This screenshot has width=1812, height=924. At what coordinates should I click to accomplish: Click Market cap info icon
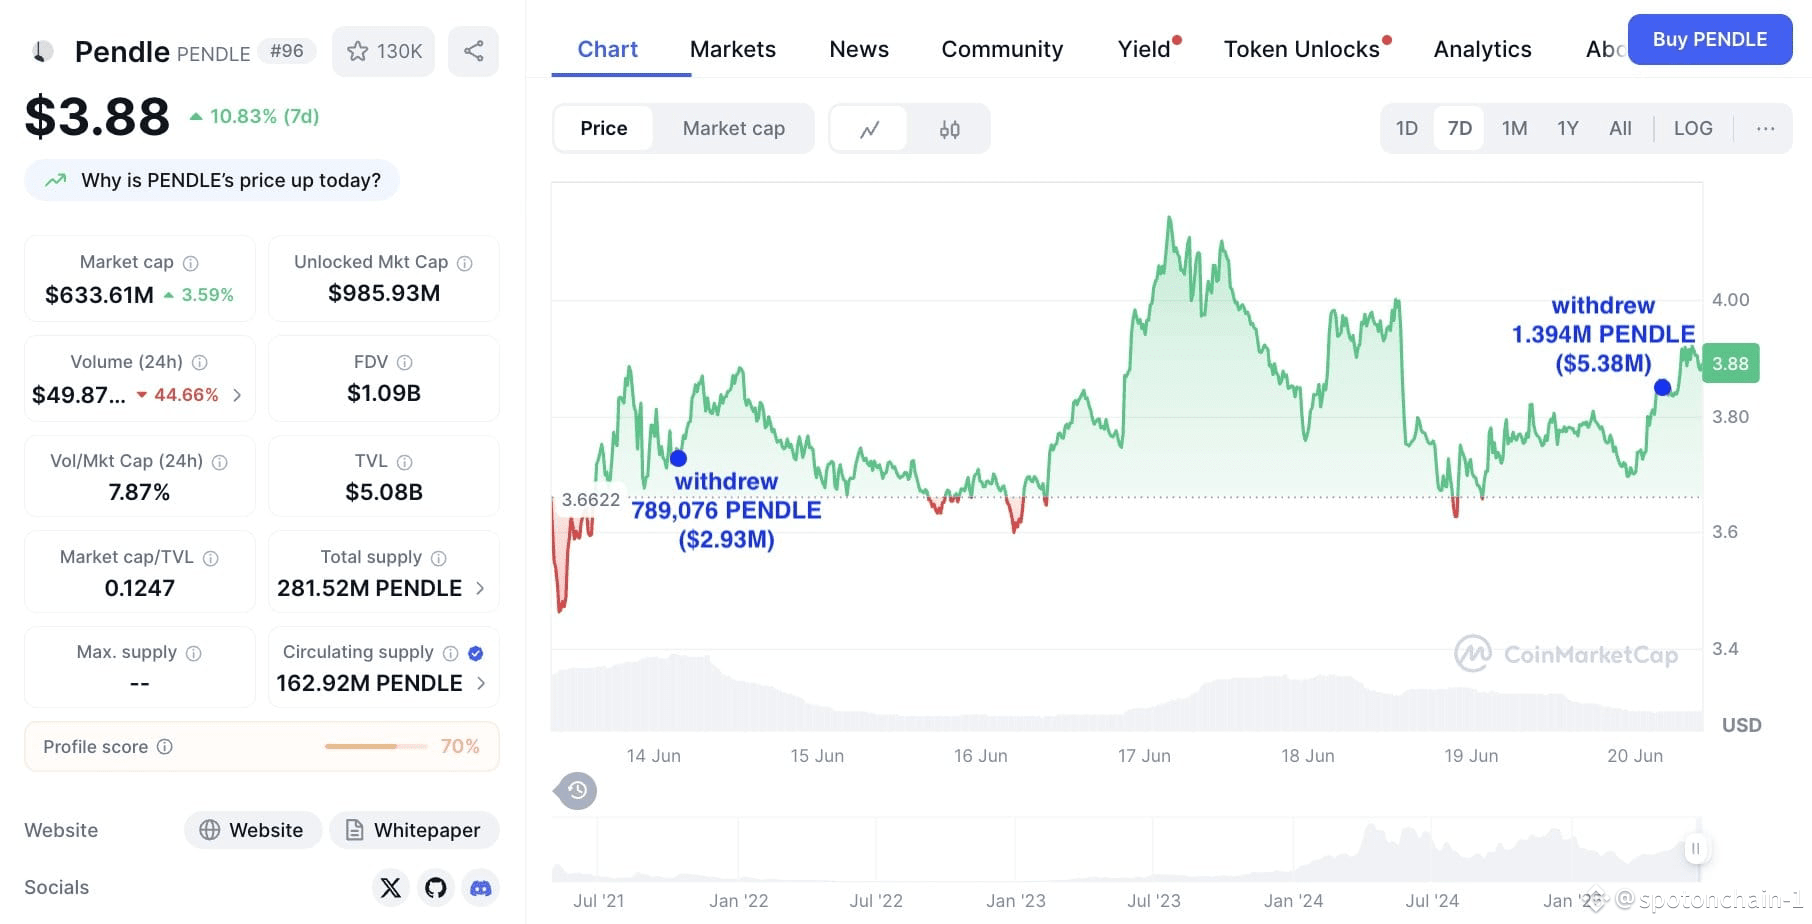tap(190, 263)
